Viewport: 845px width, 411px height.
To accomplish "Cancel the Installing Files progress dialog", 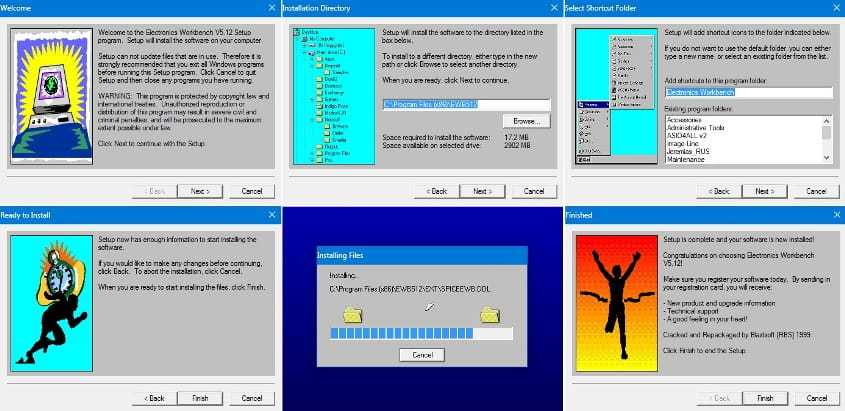I will (421, 355).
